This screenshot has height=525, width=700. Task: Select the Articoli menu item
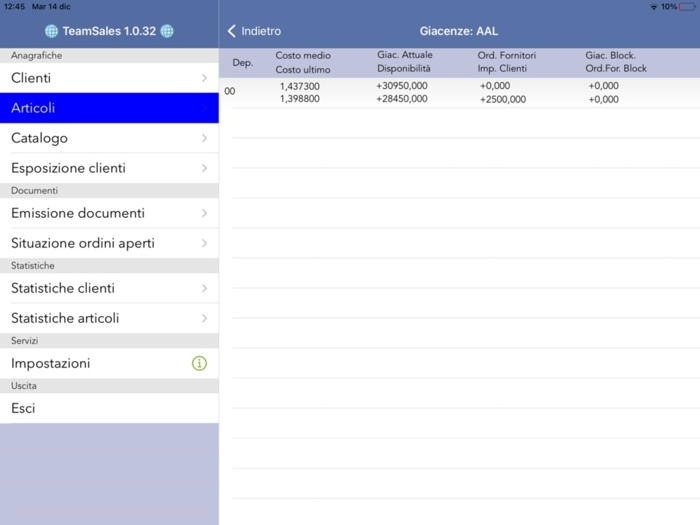(109, 108)
